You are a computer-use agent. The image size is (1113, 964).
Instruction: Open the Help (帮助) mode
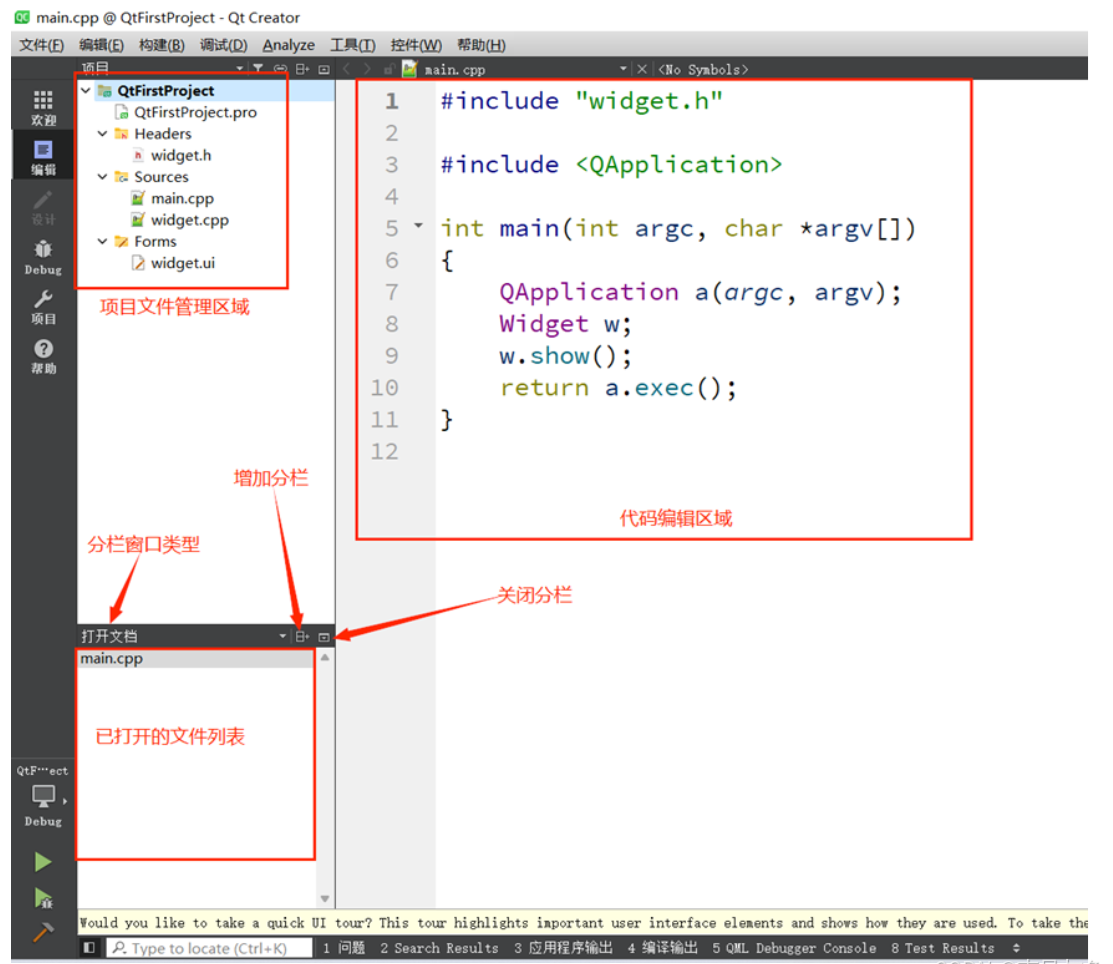coord(43,356)
